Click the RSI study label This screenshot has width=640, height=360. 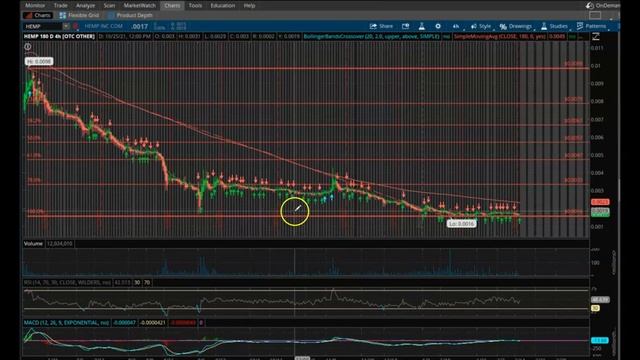[67, 282]
